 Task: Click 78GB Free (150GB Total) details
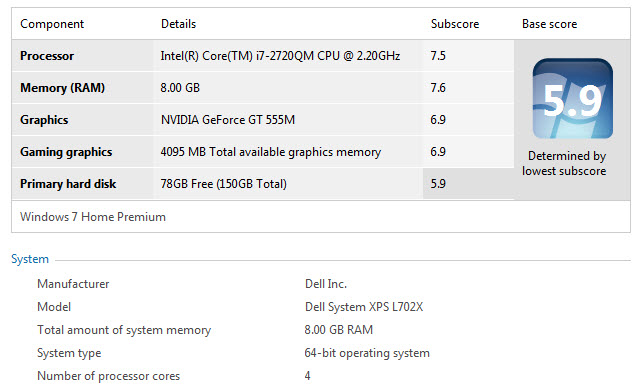(x=223, y=184)
